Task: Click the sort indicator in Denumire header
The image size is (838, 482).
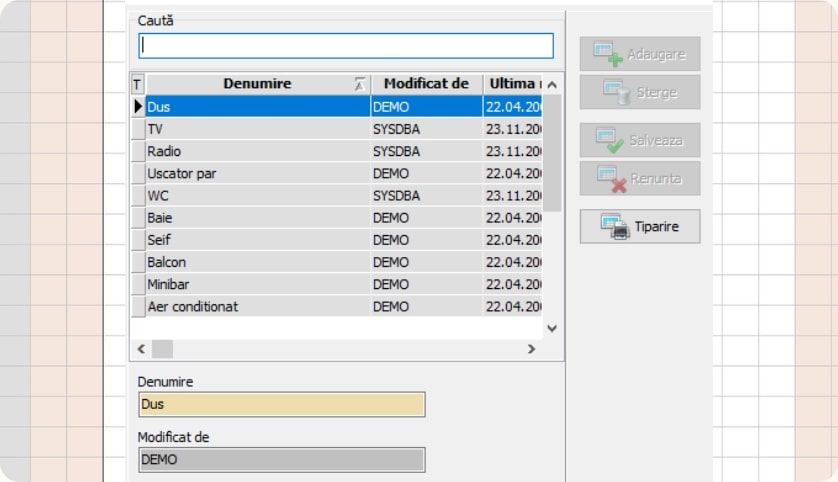Action: [360, 84]
